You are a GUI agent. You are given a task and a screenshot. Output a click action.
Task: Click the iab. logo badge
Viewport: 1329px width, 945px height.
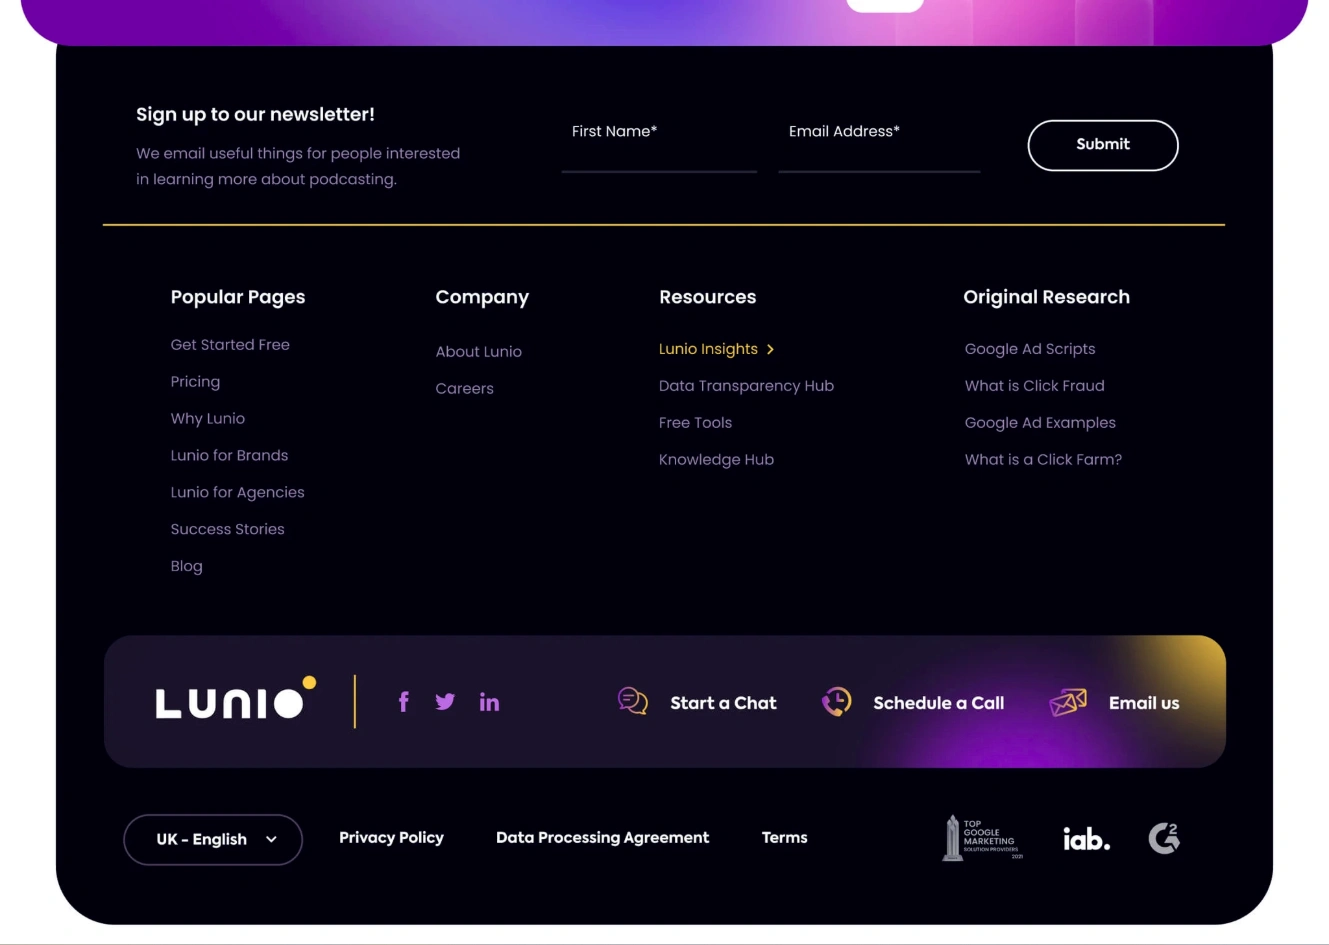click(1087, 838)
